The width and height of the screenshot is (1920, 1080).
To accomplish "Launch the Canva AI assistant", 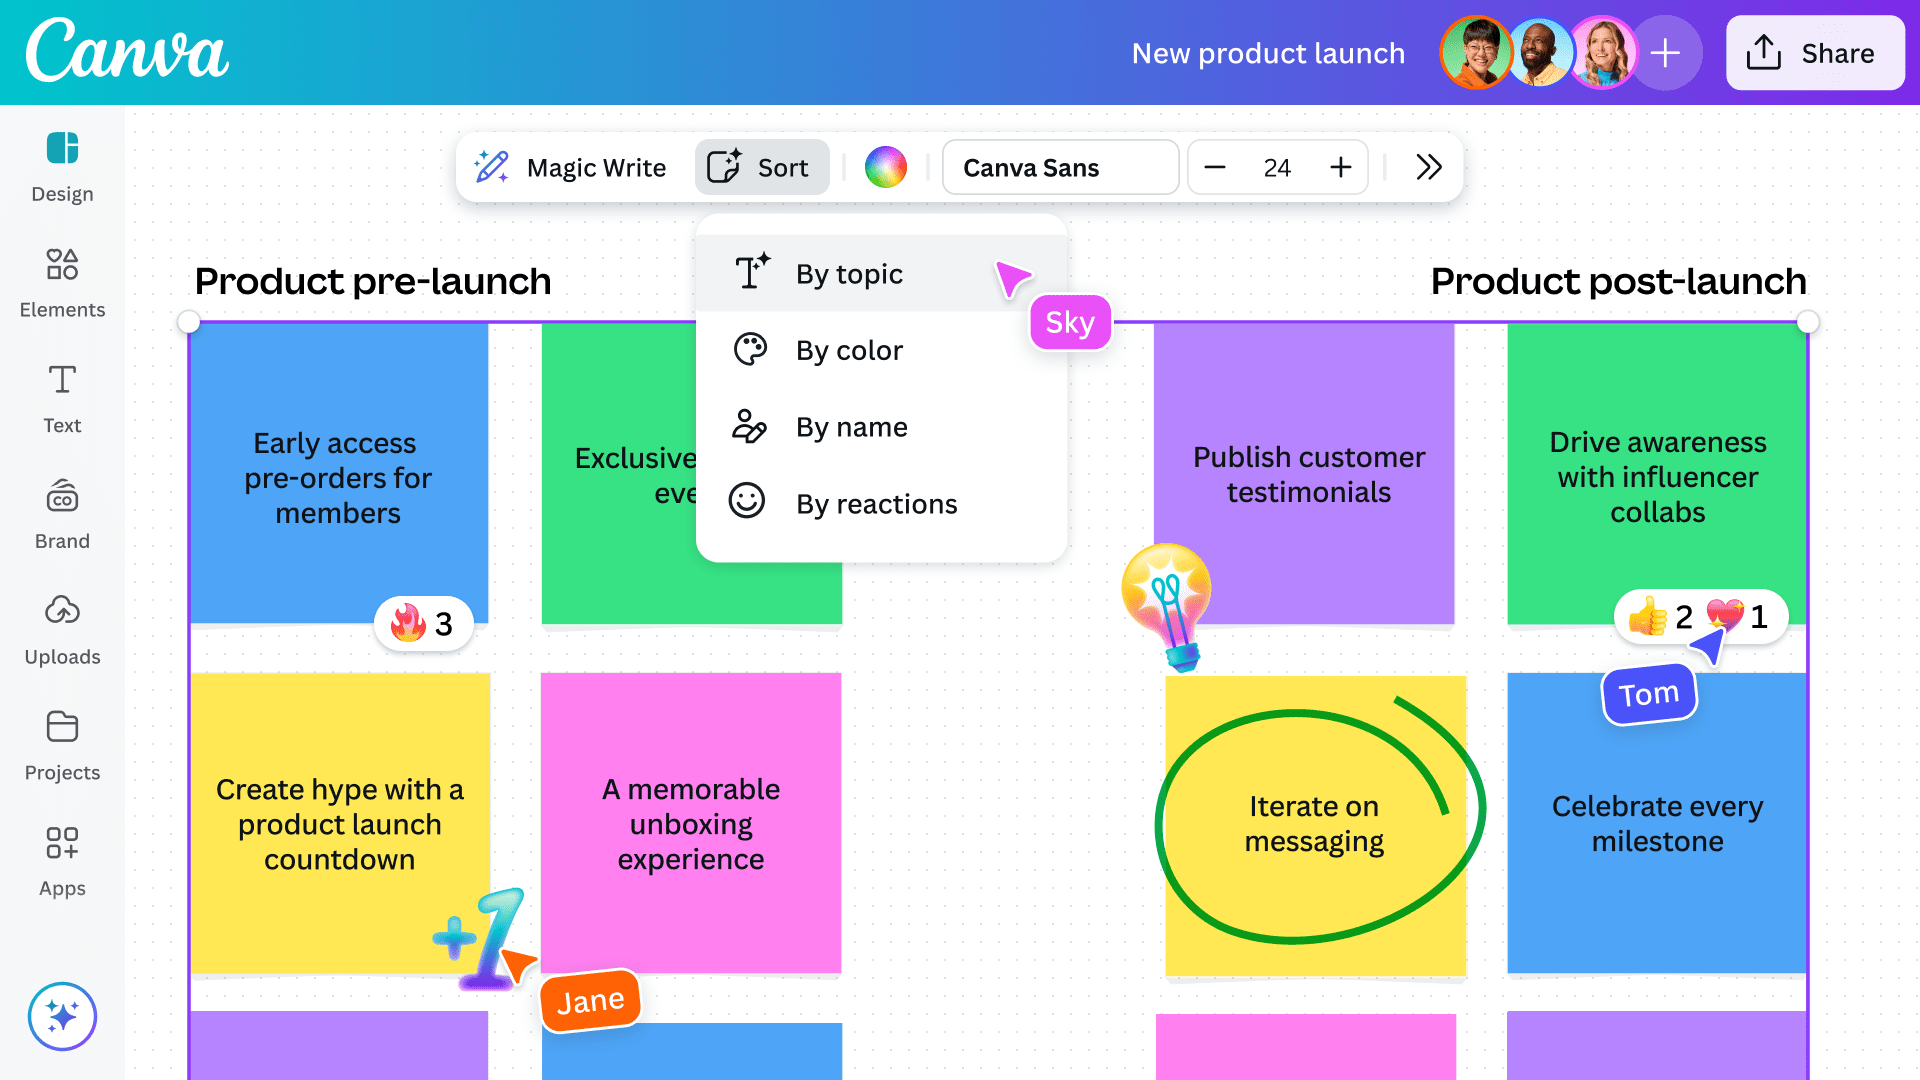I will tap(61, 1016).
